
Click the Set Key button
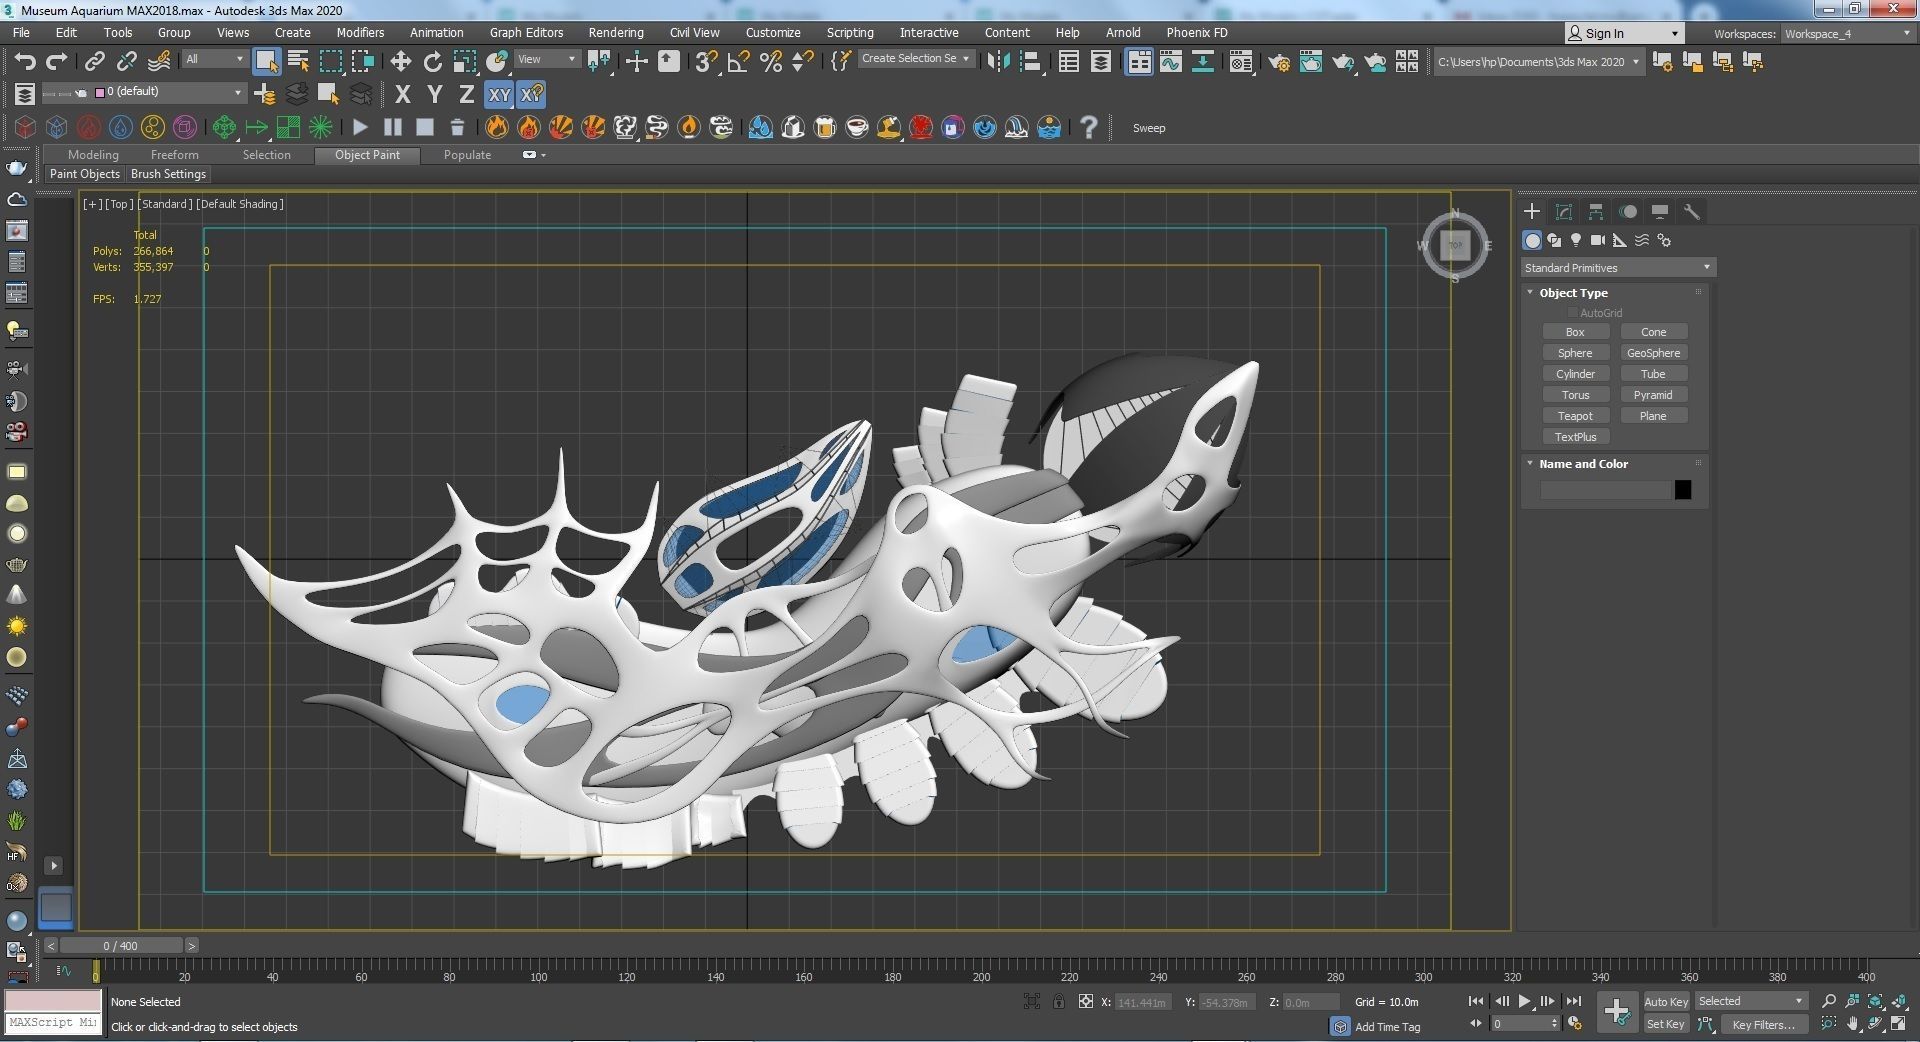[1666, 1025]
